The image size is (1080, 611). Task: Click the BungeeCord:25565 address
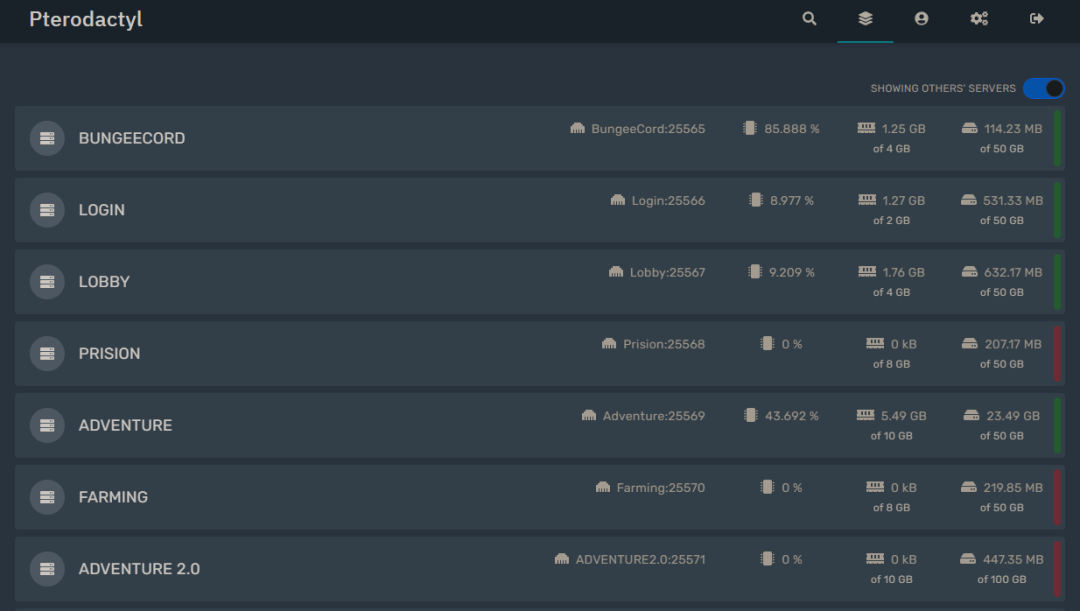point(647,129)
